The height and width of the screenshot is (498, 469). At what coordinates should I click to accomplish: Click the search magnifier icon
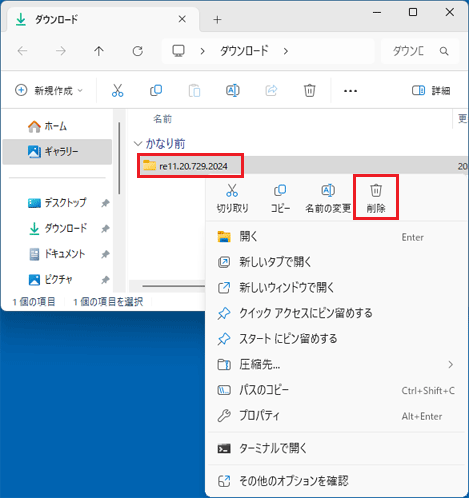(x=444, y=51)
